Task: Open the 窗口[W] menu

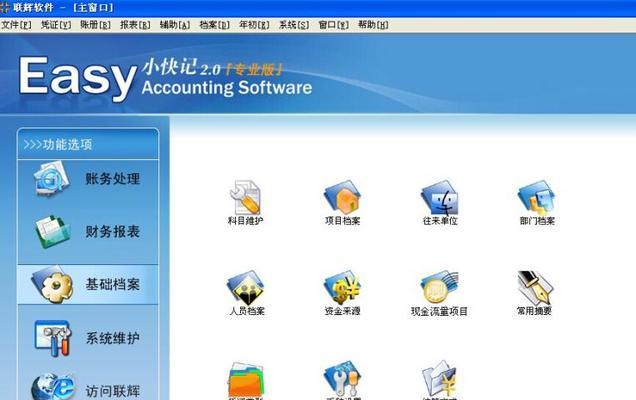Action: point(333,25)
